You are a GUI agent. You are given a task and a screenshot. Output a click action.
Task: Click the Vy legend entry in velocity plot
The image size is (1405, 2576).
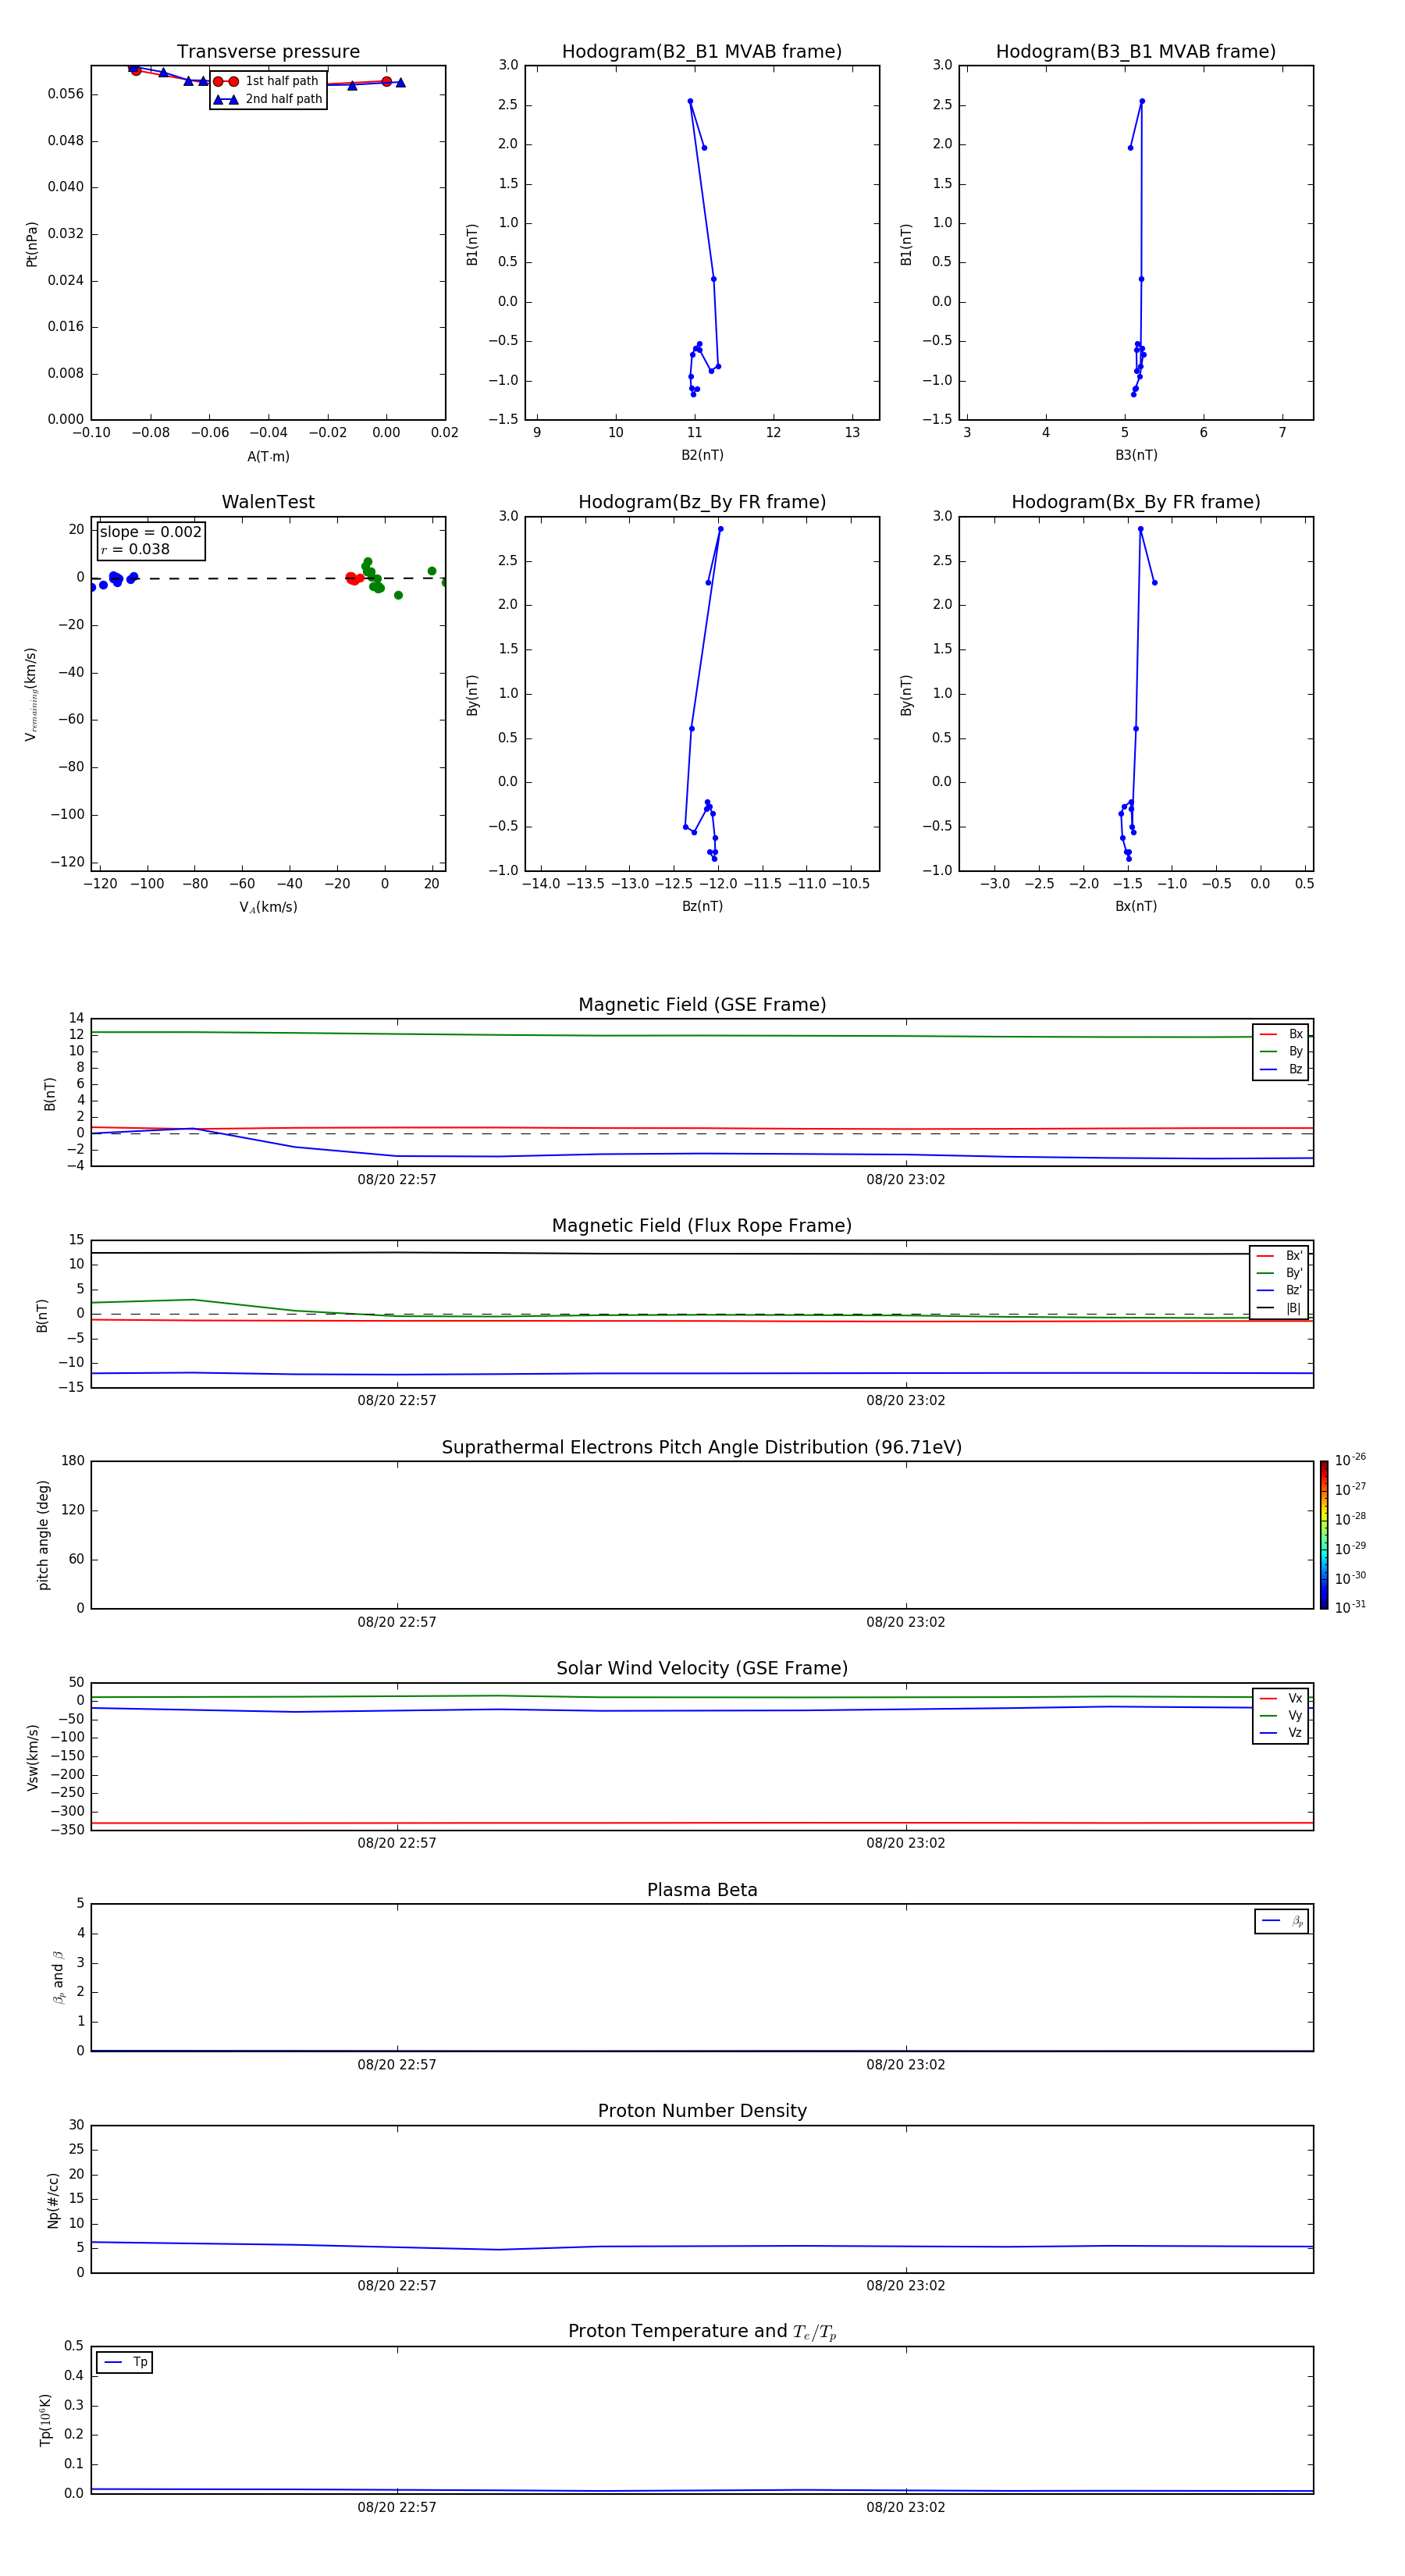pos(1281,1715)
